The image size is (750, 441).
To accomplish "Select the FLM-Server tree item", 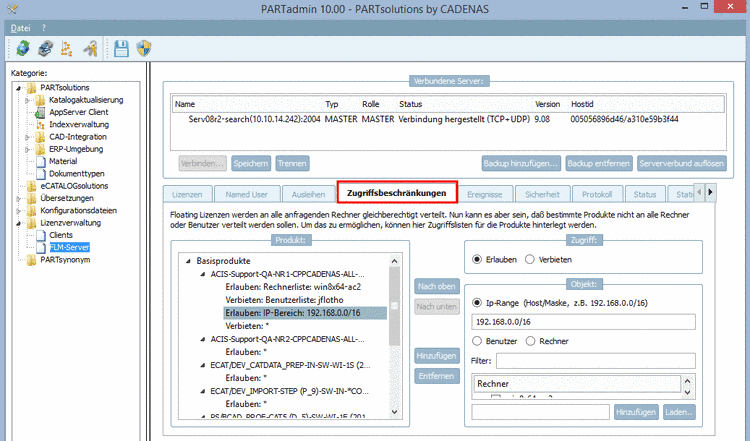I will [70, 248].
